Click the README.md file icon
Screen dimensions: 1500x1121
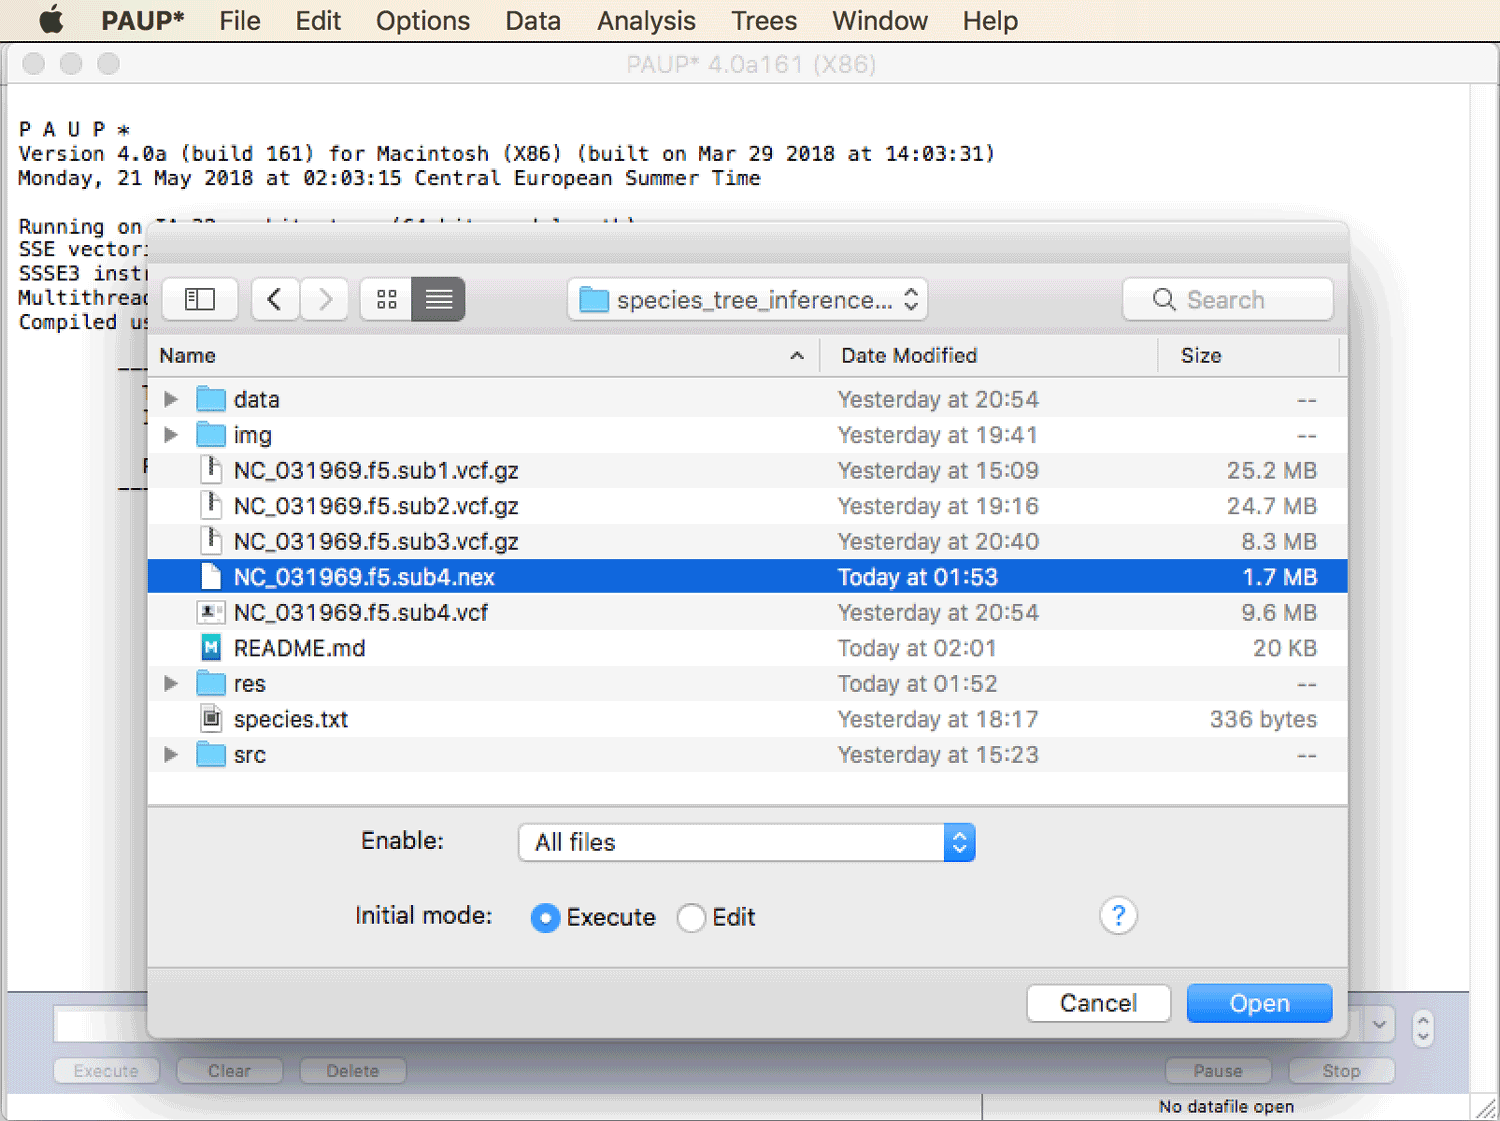[x=211, y=647]
